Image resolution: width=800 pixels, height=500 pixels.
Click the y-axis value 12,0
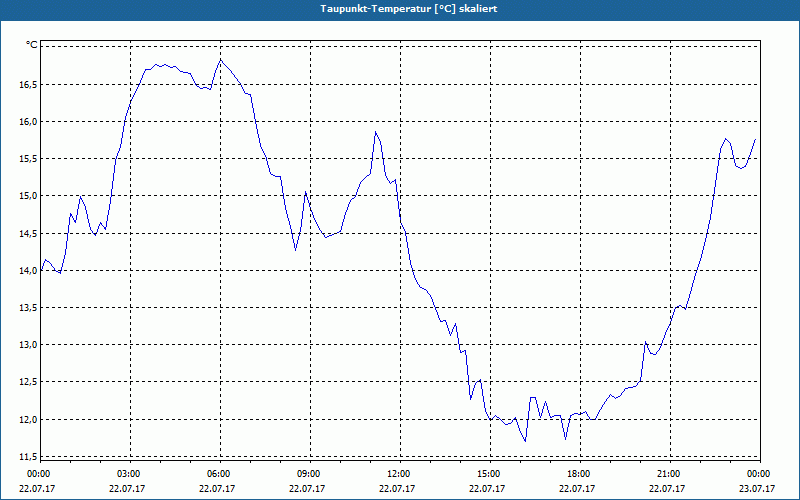pyautogui.click(x=28, y=419)
